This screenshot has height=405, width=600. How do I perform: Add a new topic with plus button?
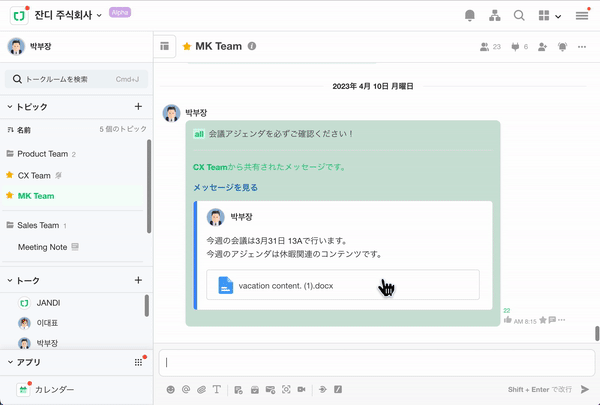point(138,106)
